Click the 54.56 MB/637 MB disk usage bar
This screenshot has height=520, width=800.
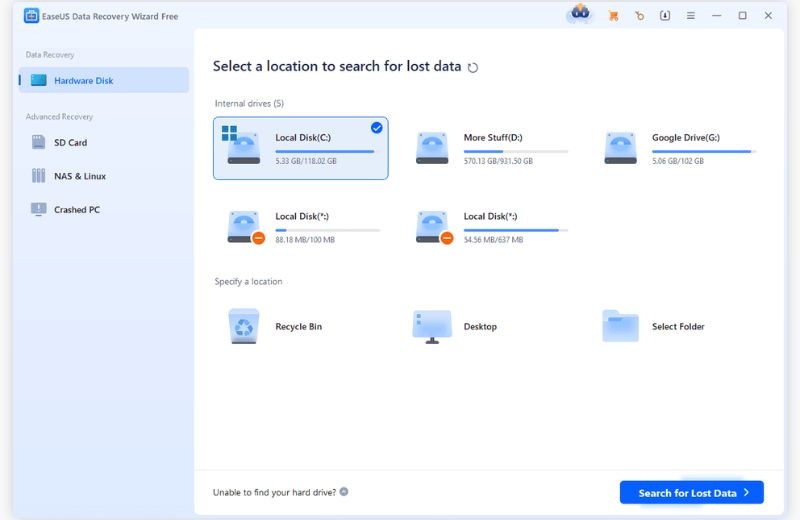click(516, 230)
